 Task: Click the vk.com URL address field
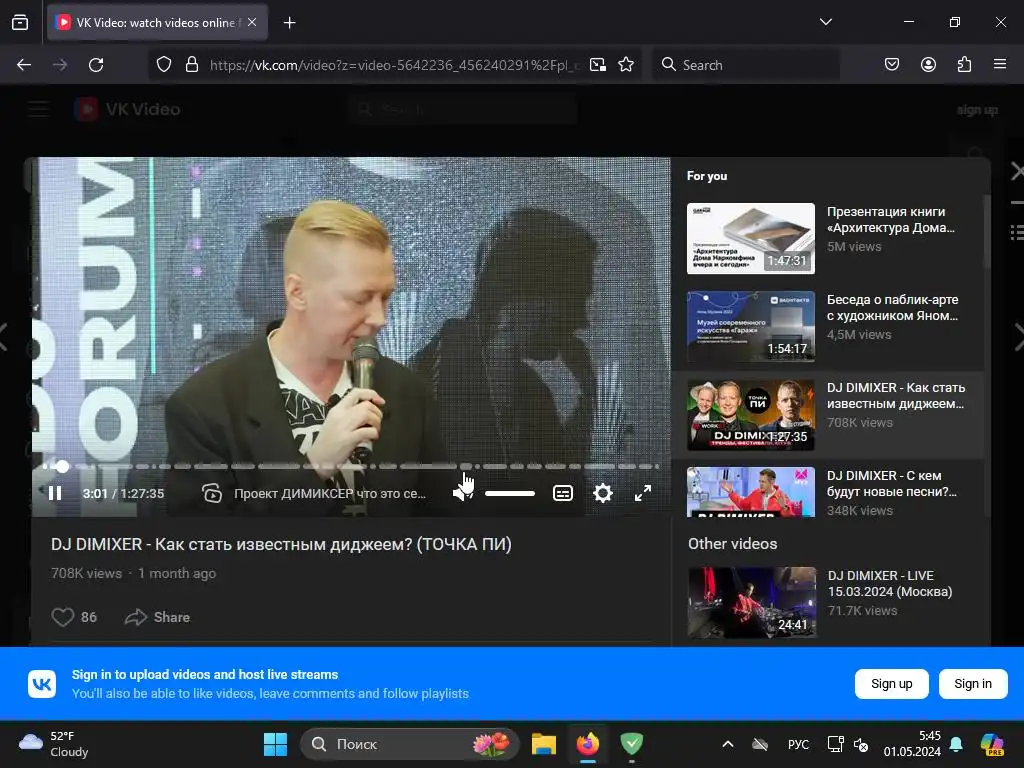[394, 65]
